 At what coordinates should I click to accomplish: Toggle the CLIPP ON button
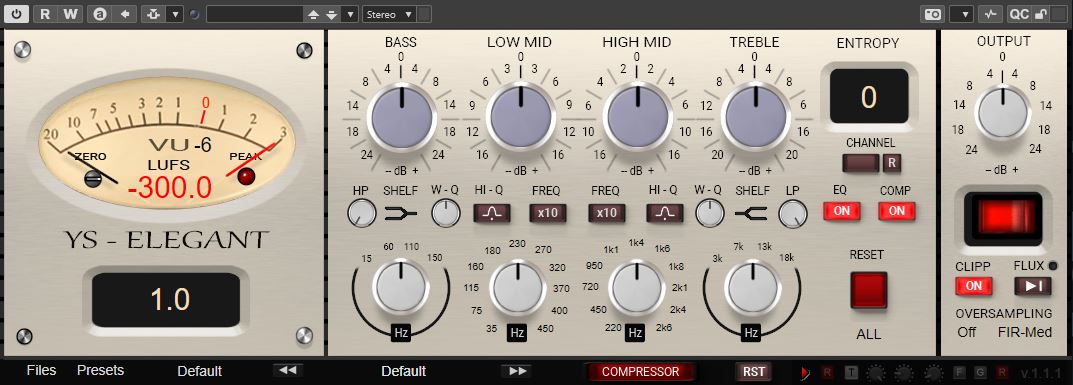coord(973,286)
